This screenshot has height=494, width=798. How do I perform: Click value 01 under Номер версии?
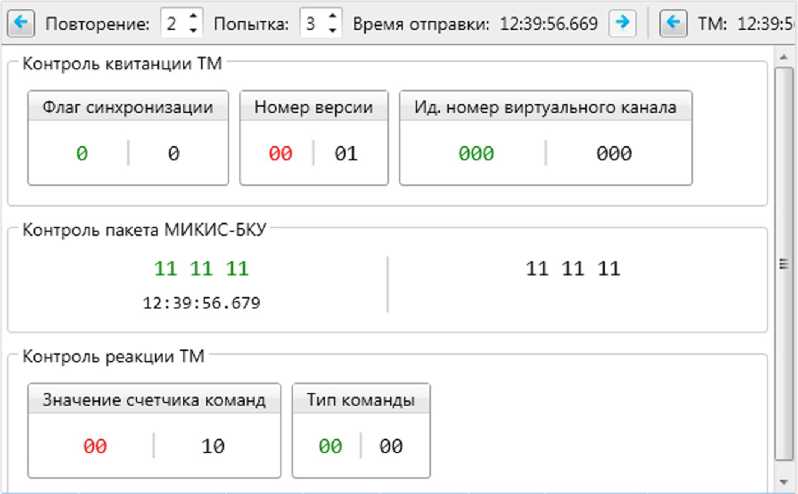coord(346,153)
